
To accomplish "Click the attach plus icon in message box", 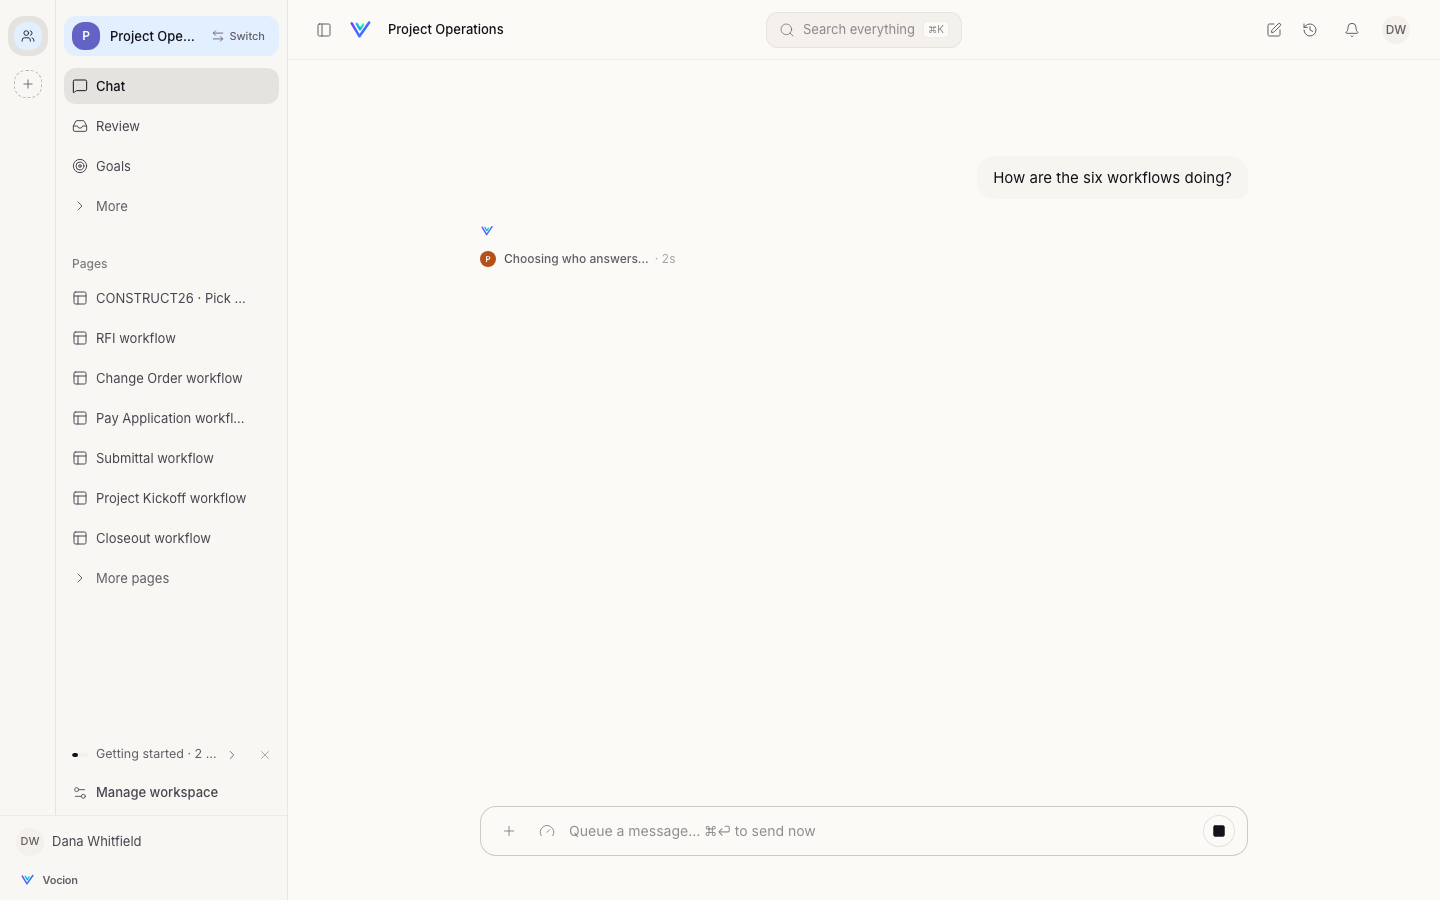I will [x=509, y=831].
